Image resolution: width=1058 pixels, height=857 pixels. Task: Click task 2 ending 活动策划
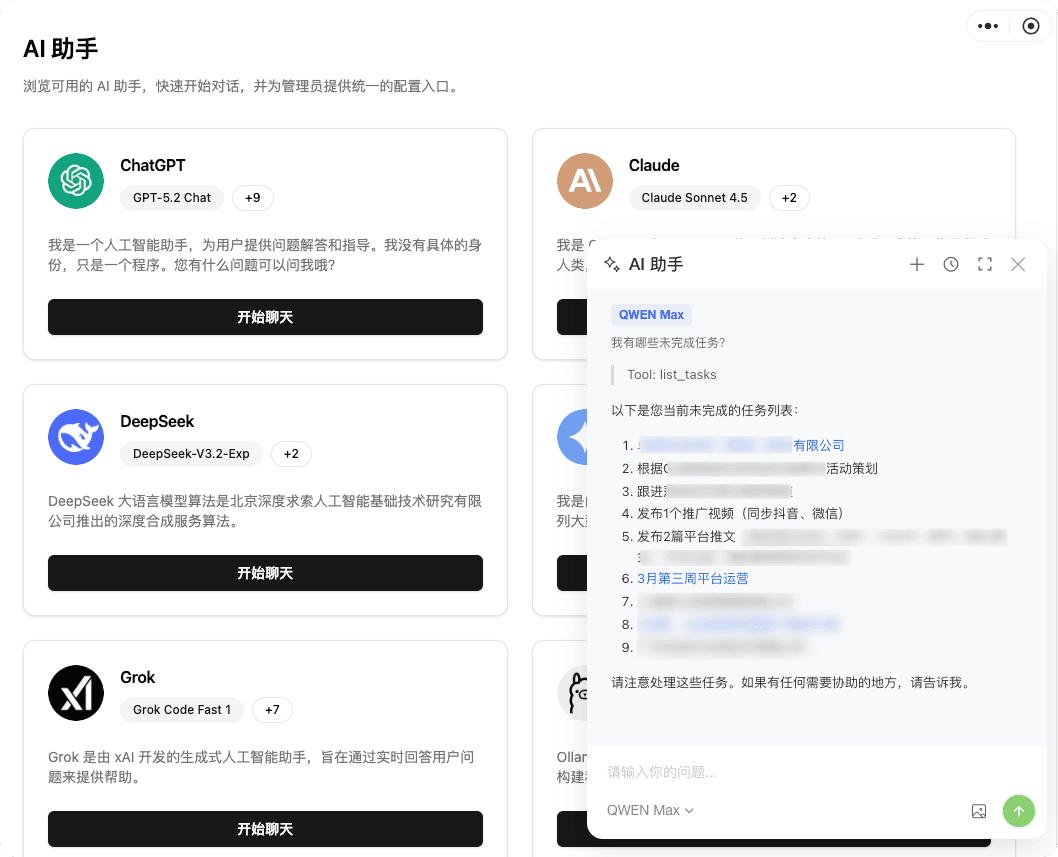(x=757, y=468)
